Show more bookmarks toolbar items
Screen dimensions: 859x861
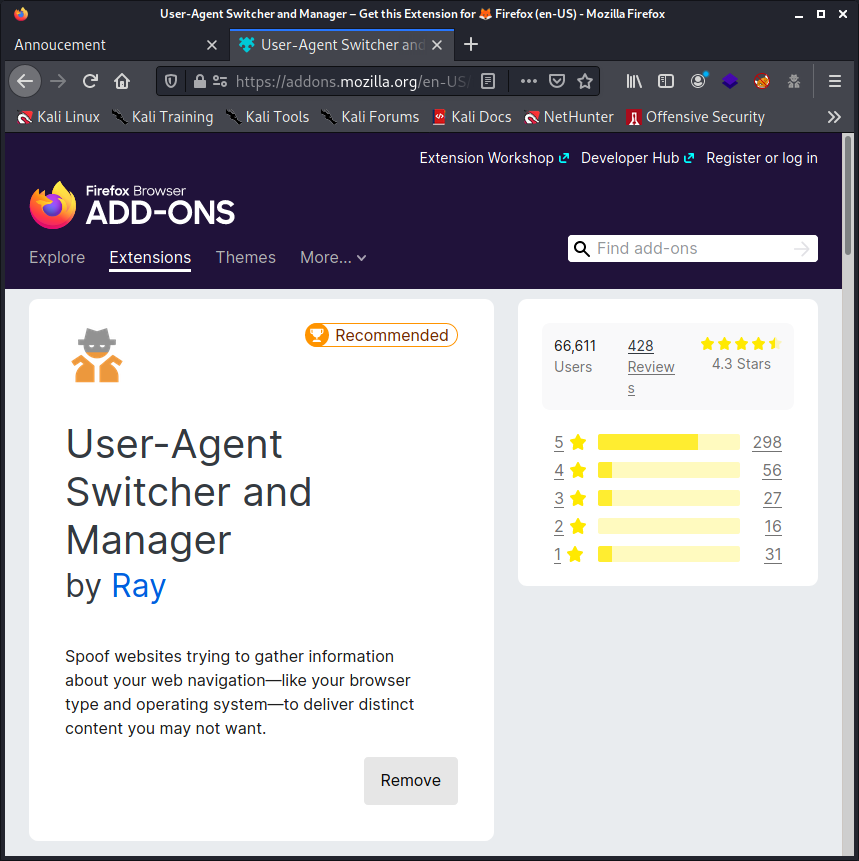click(834, 117)
